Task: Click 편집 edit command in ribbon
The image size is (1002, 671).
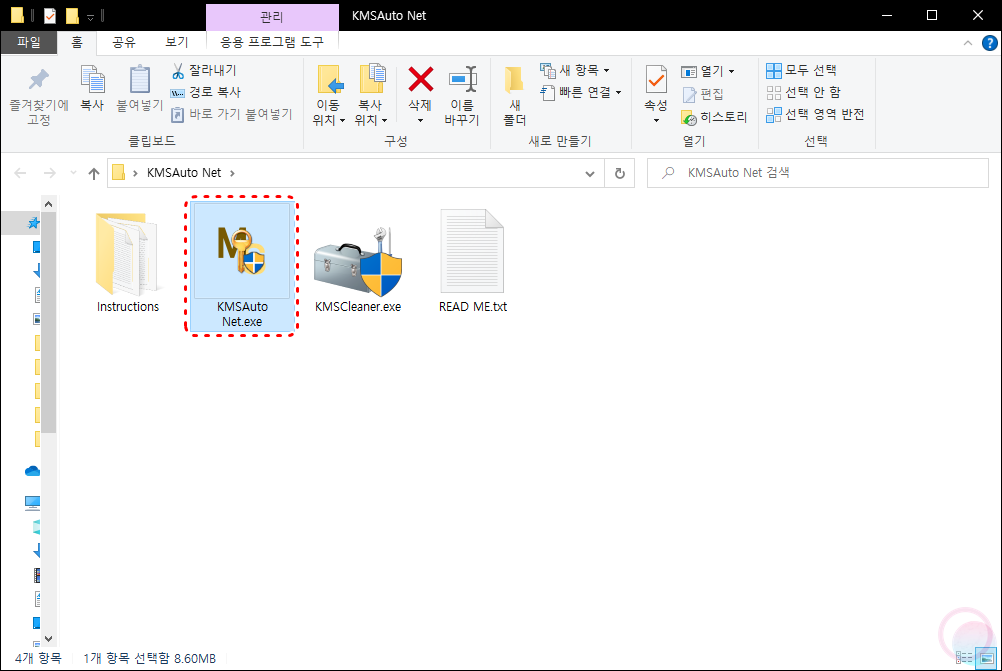Action: (703, 95)
